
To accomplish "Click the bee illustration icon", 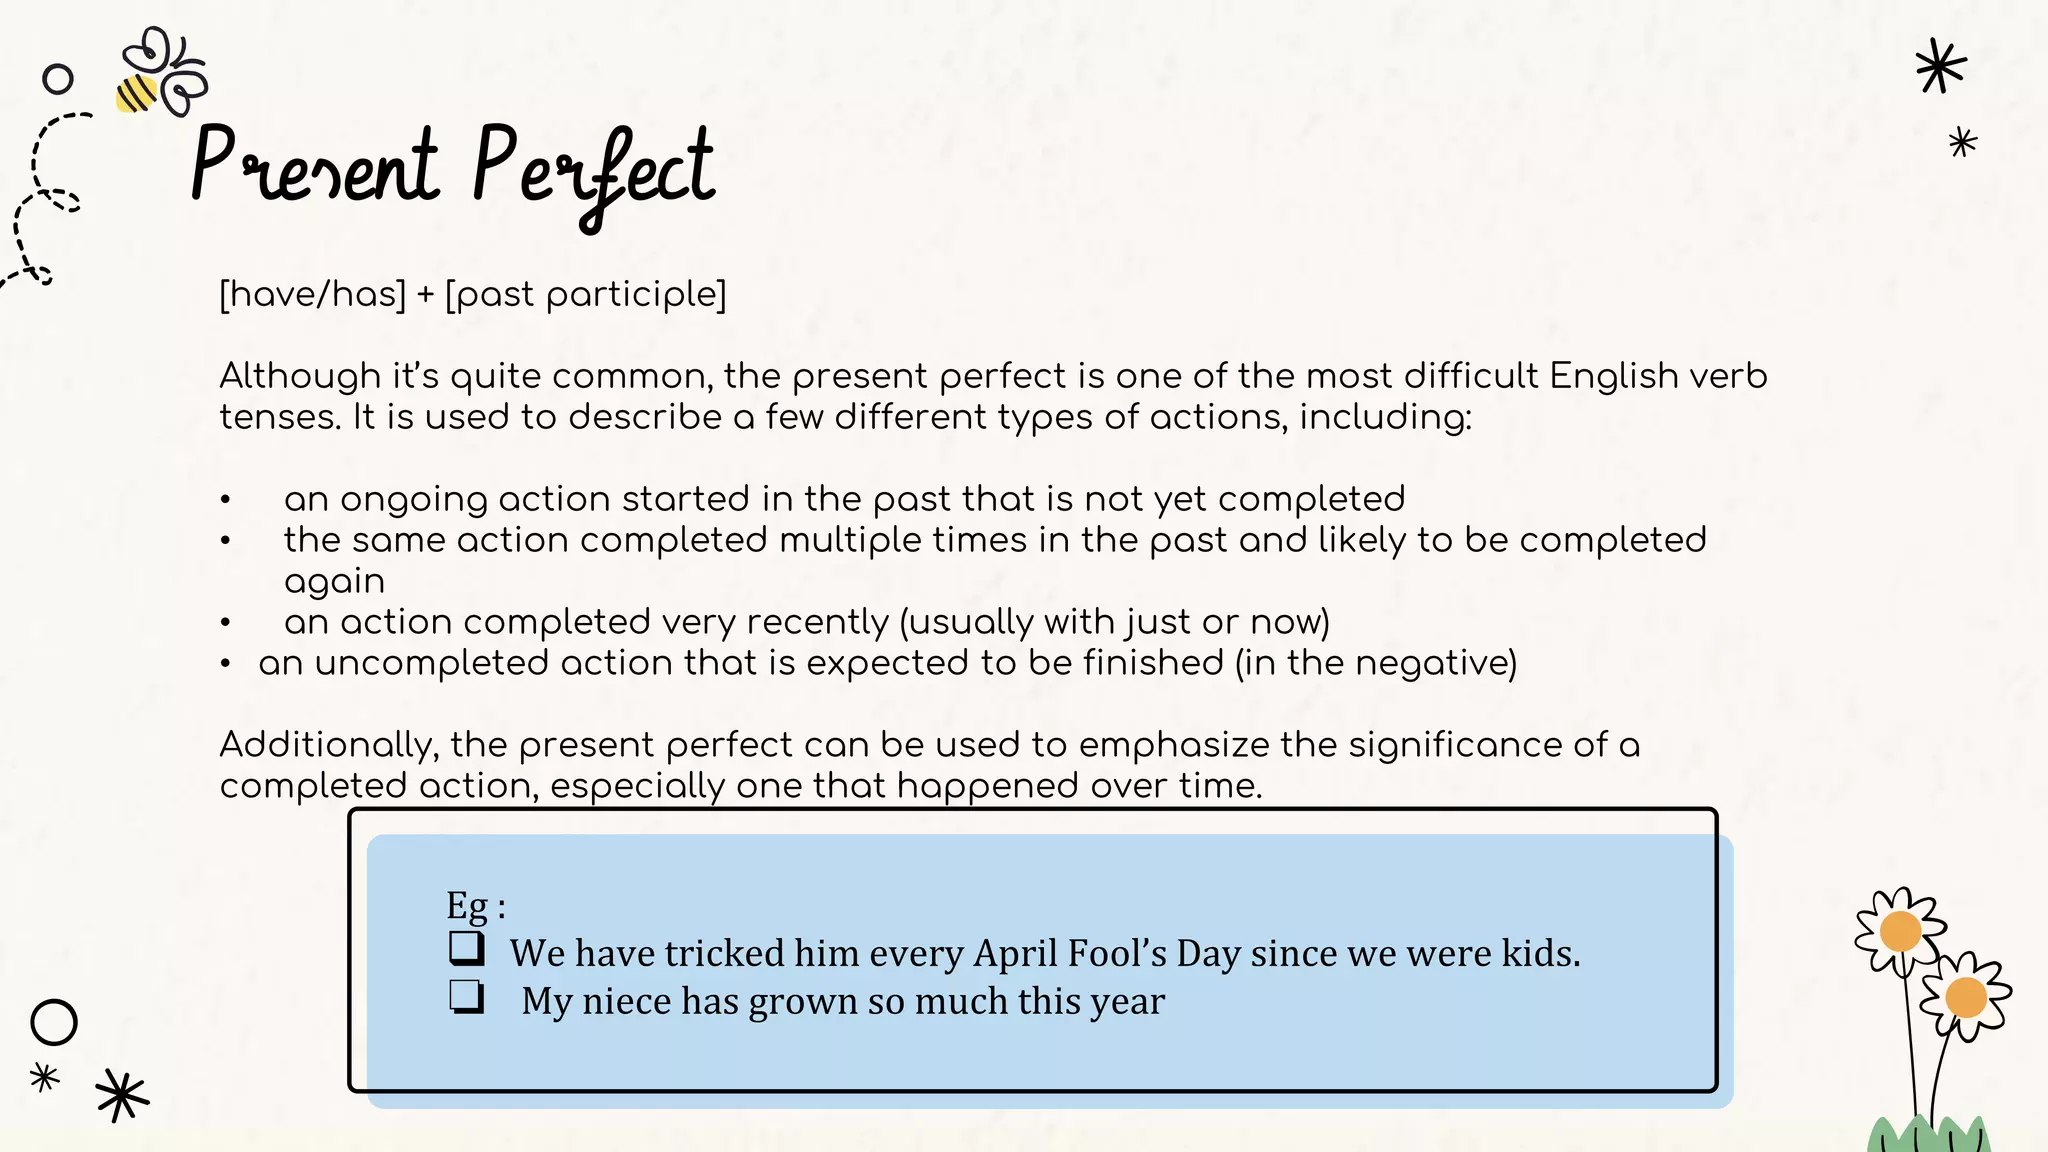I will tap(160, 74).
